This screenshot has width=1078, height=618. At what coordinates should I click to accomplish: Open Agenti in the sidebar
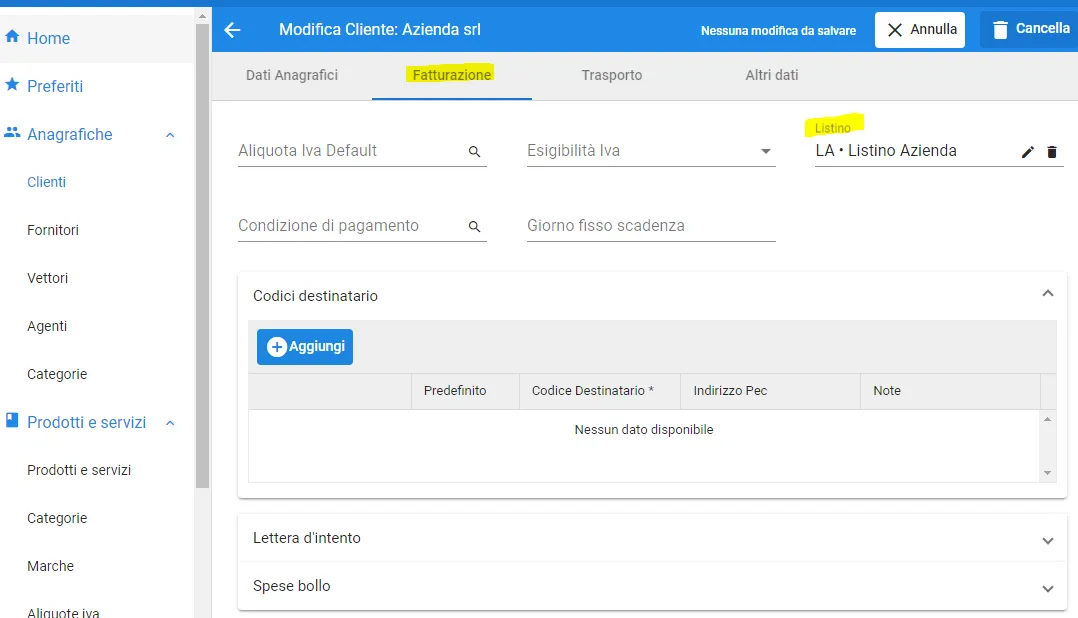47,326
